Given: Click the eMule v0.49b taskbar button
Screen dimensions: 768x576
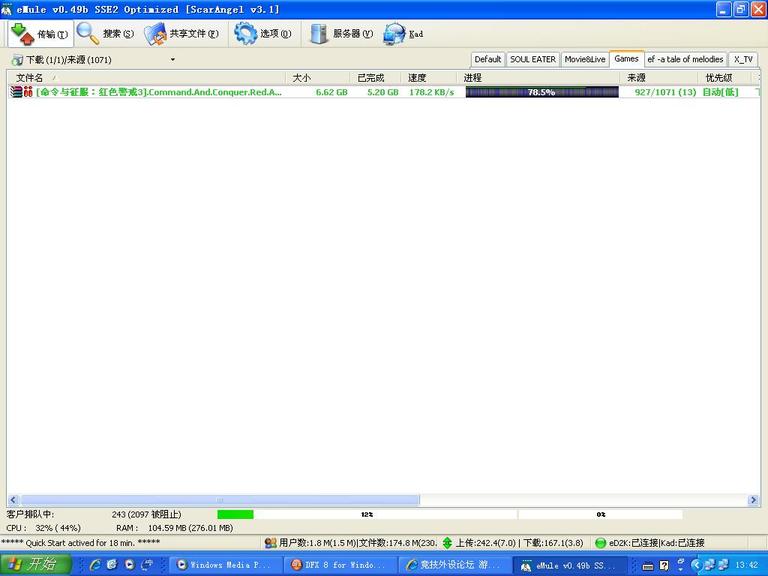Looking at the screenshot, I should (x=570, y=566).
